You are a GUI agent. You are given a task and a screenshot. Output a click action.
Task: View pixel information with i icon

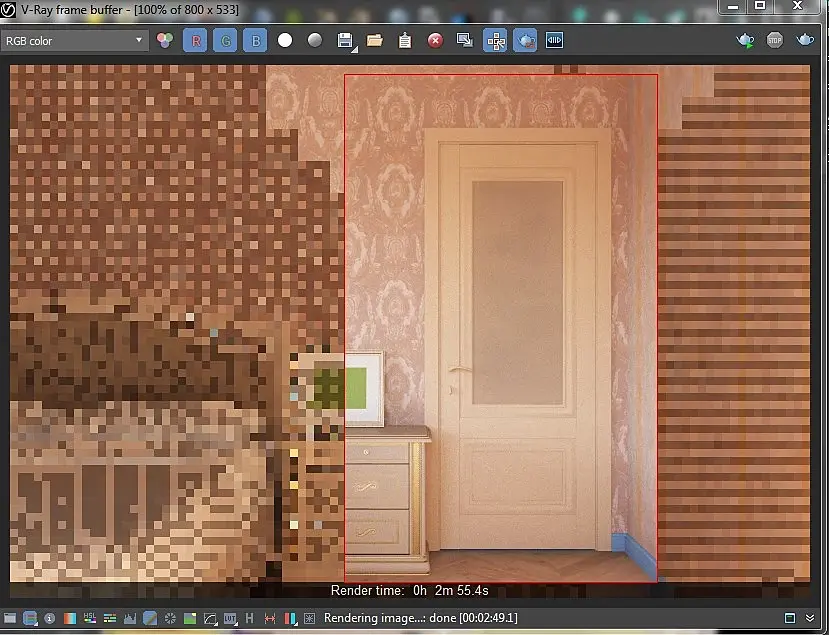(50, 618)
